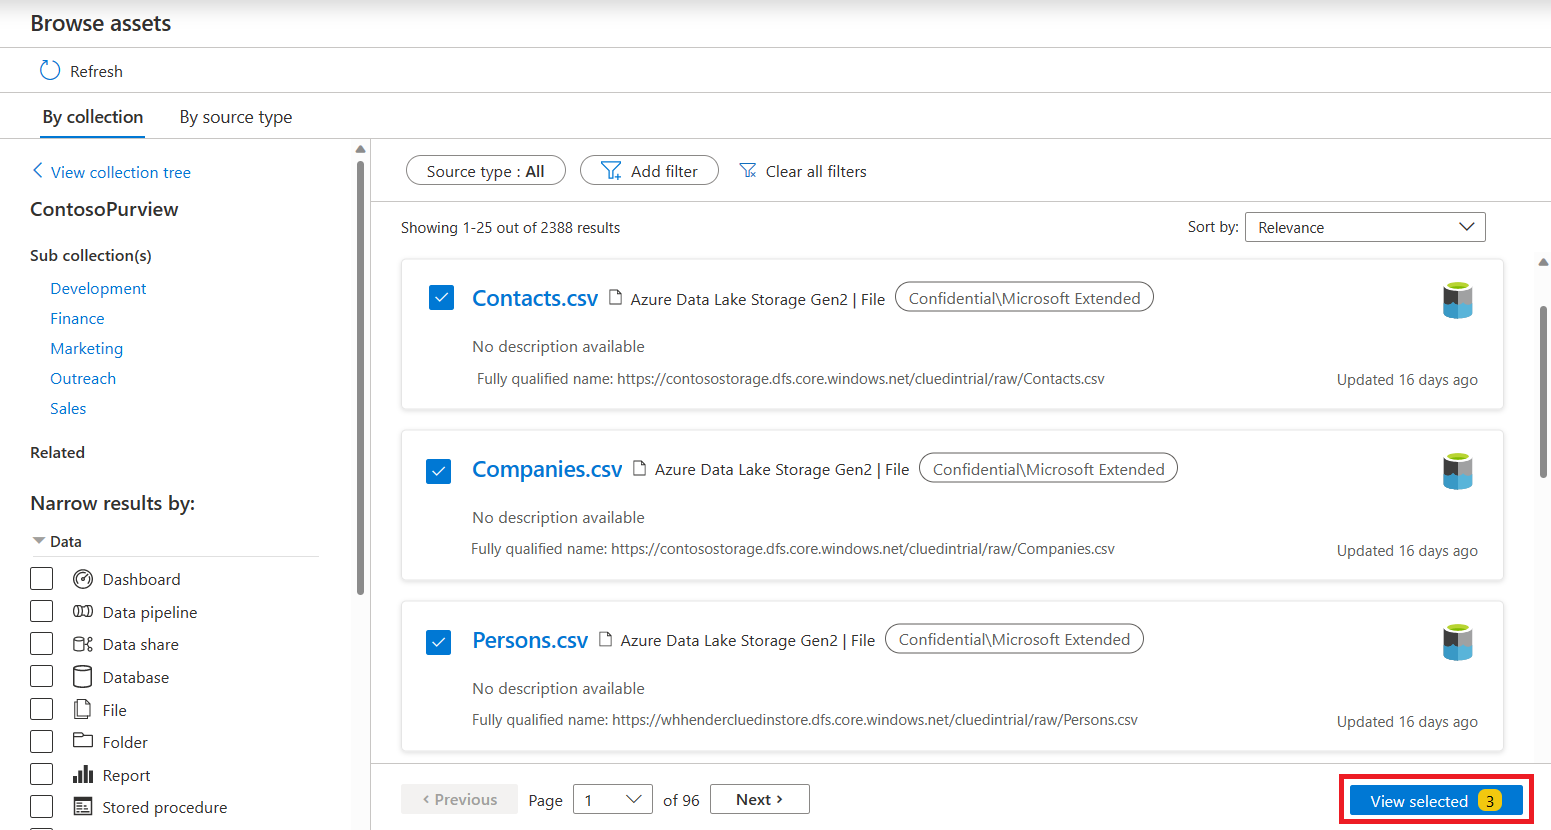This screenshot has width=1551, height=830.
Task: Open the Persons.csv asset
Action: tap(530, 640)
